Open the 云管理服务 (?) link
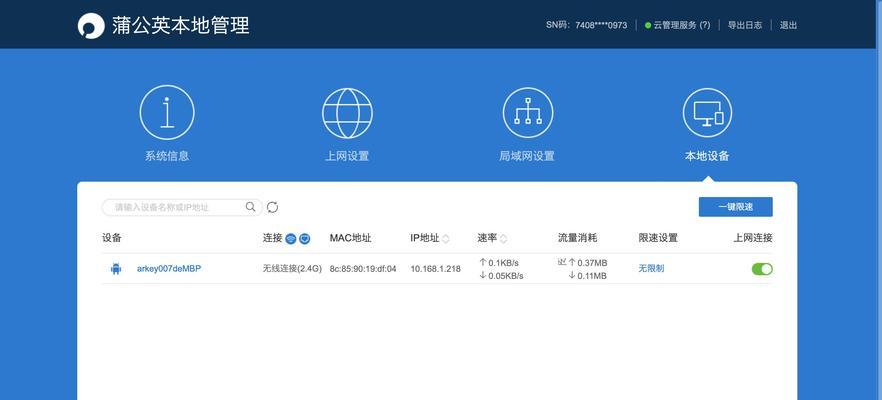The height and width of the screenshot is (400, 882). (x=682, y=25)
